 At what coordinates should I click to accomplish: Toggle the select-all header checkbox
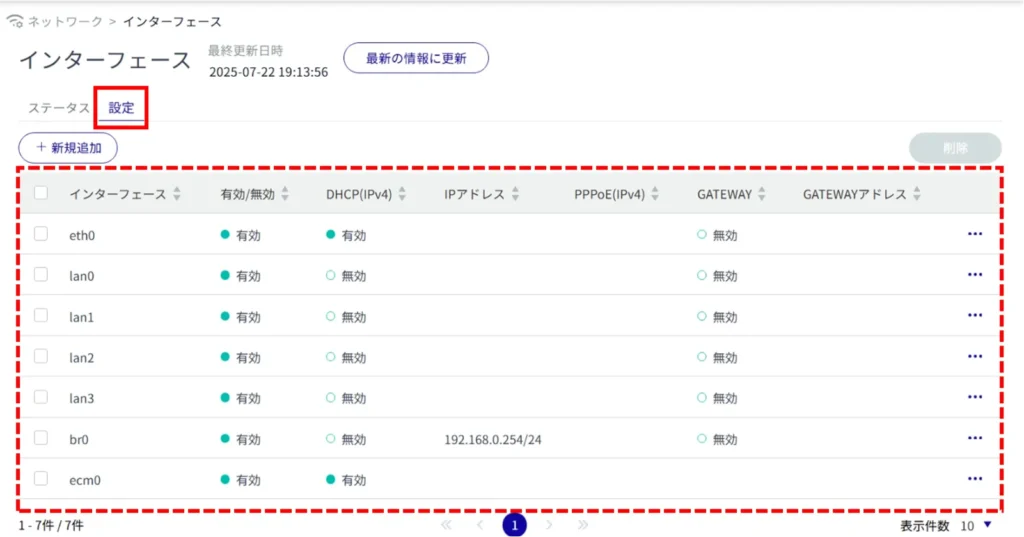coord(41,193)
